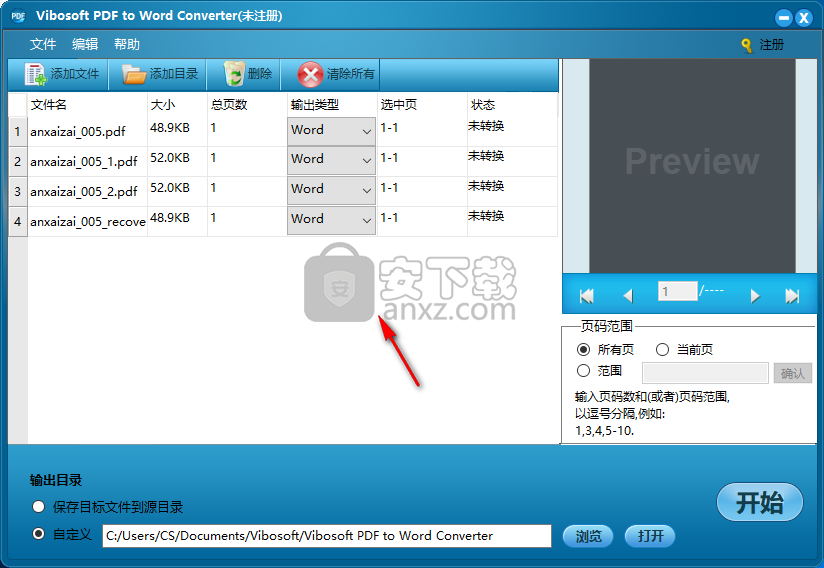The image size is (824, 568).
Task: Open output type dropdown for anxaizai_005_recove row
Action: (332, 220)
